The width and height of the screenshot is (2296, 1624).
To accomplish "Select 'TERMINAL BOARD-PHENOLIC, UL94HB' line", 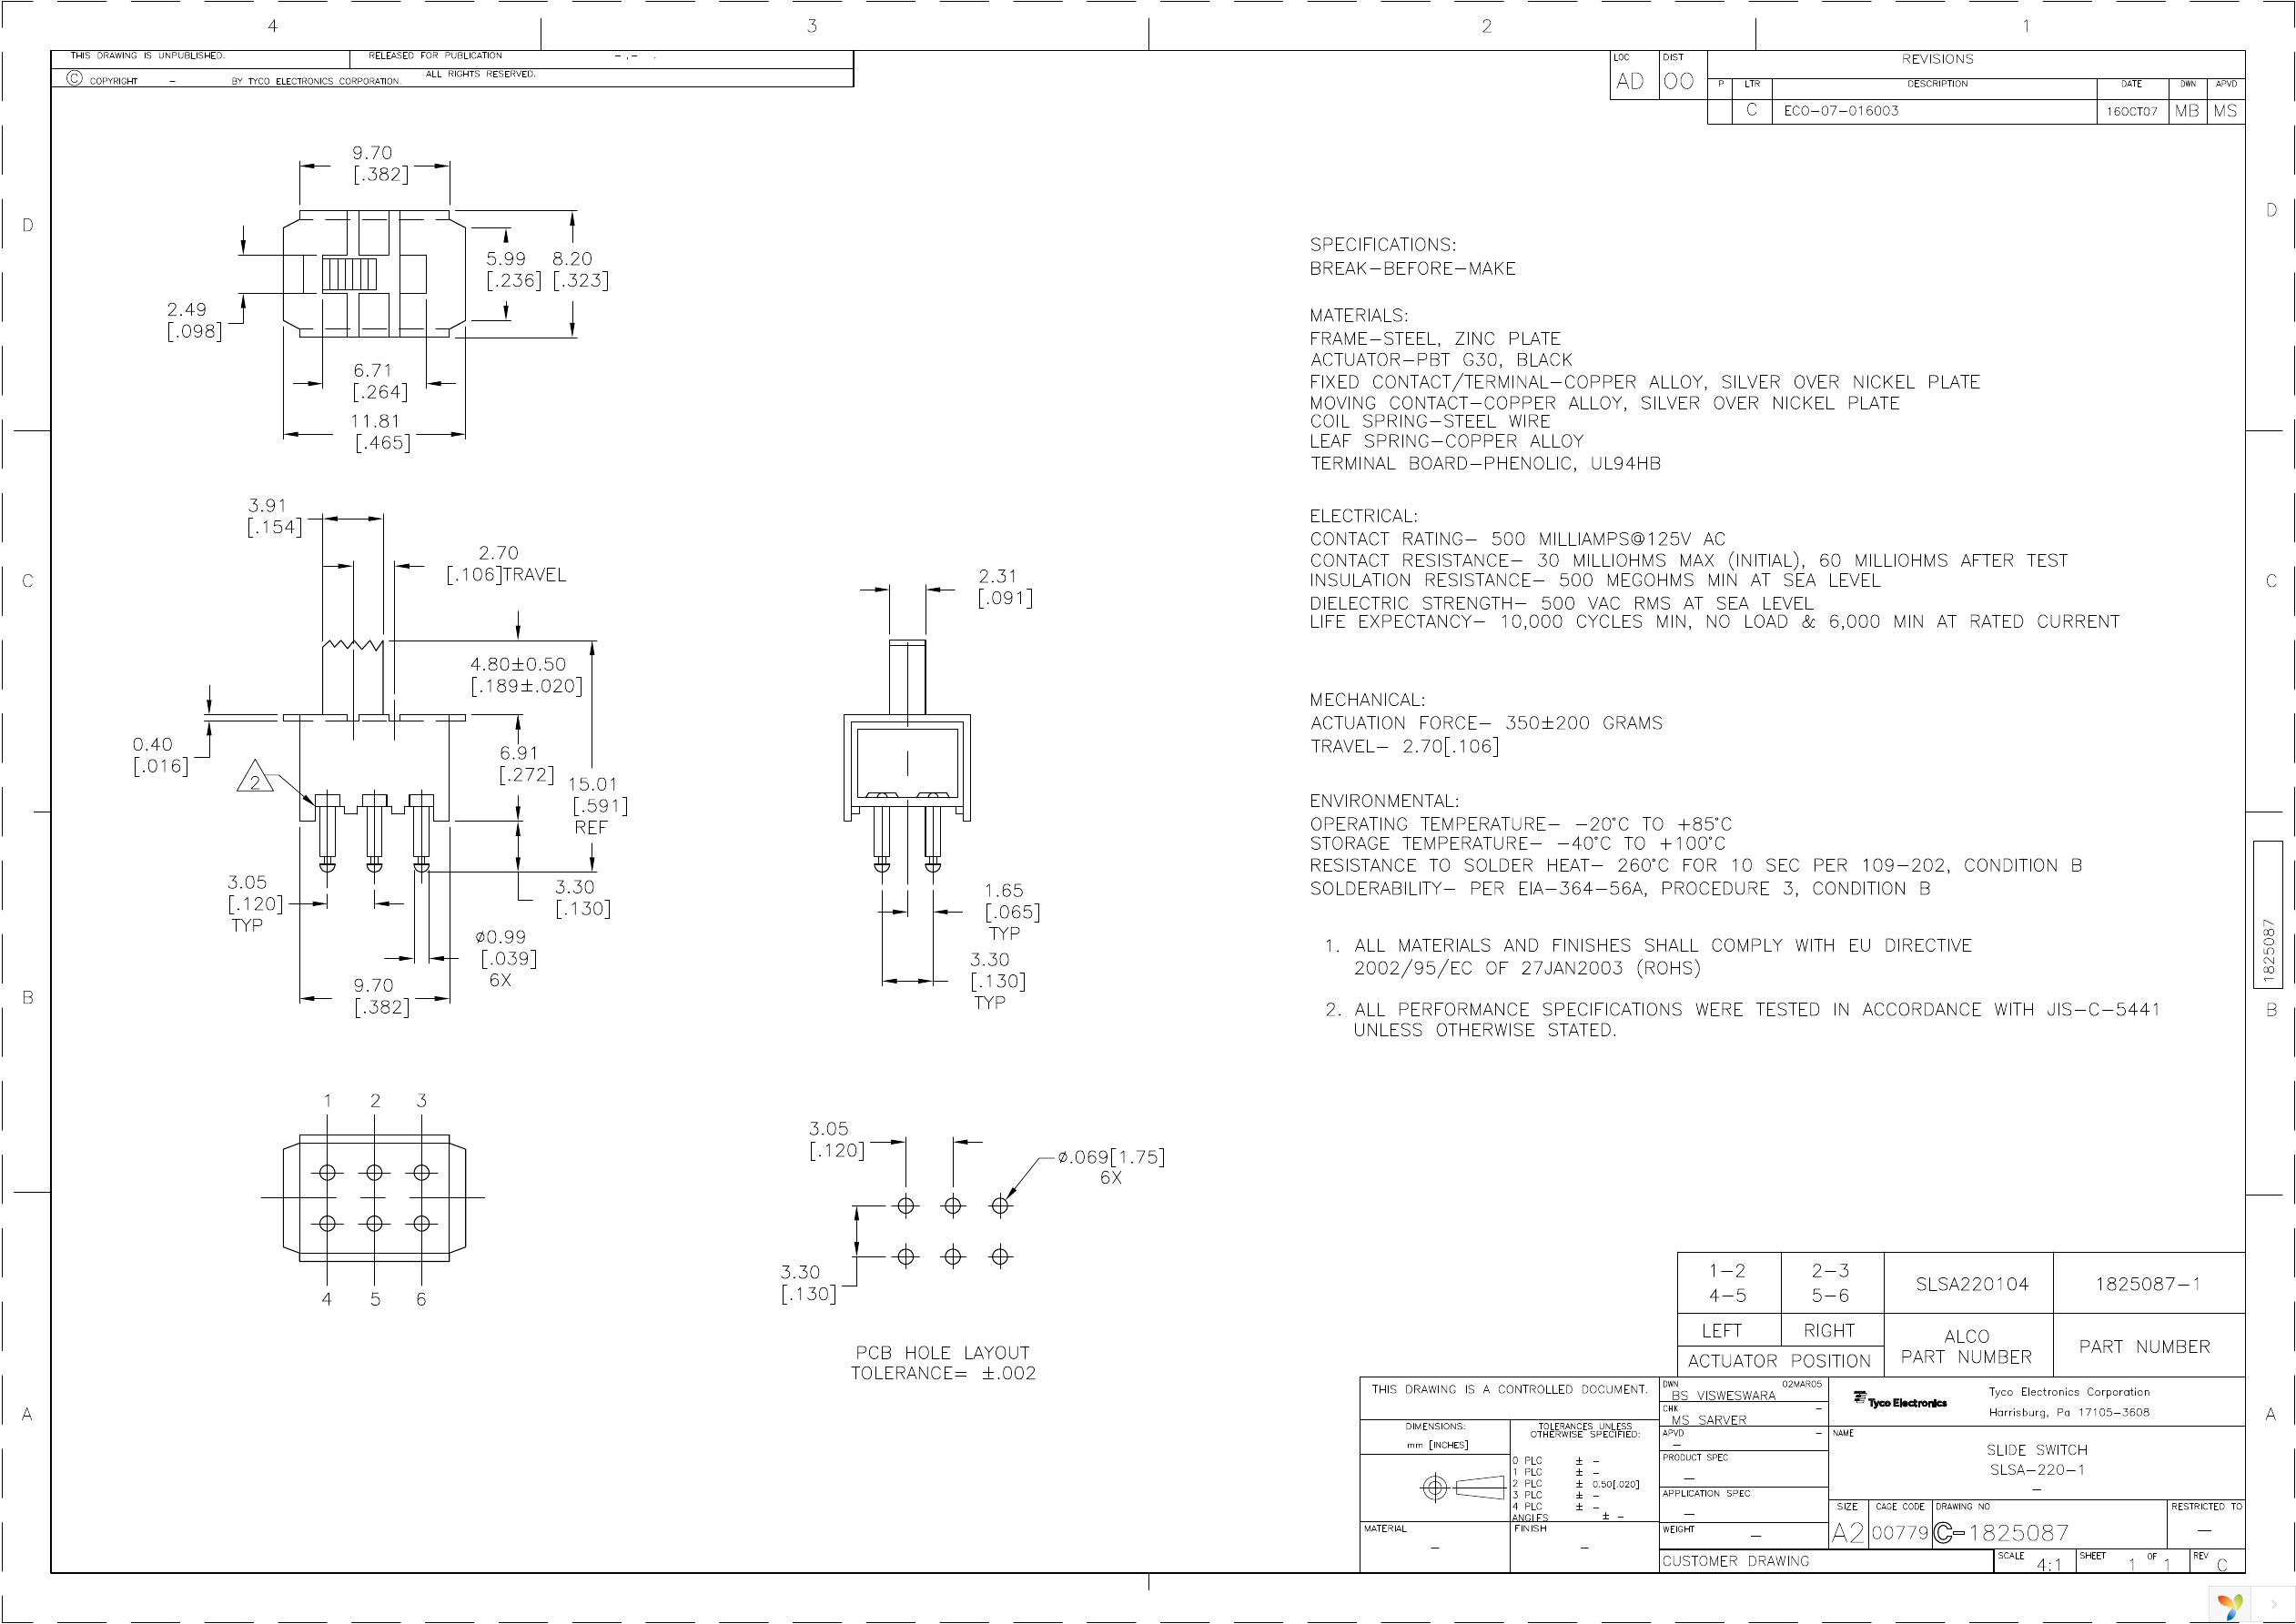I will (1485, 464).
